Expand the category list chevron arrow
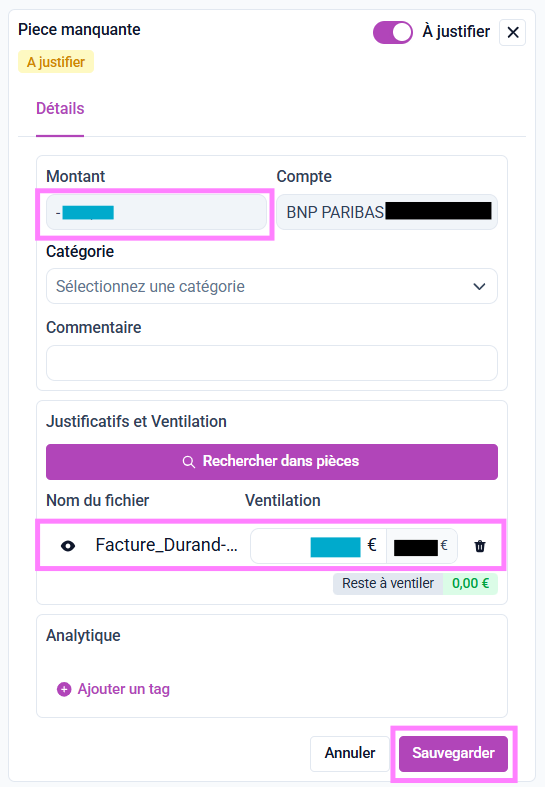The image size is (545, 787). [479, 287]
